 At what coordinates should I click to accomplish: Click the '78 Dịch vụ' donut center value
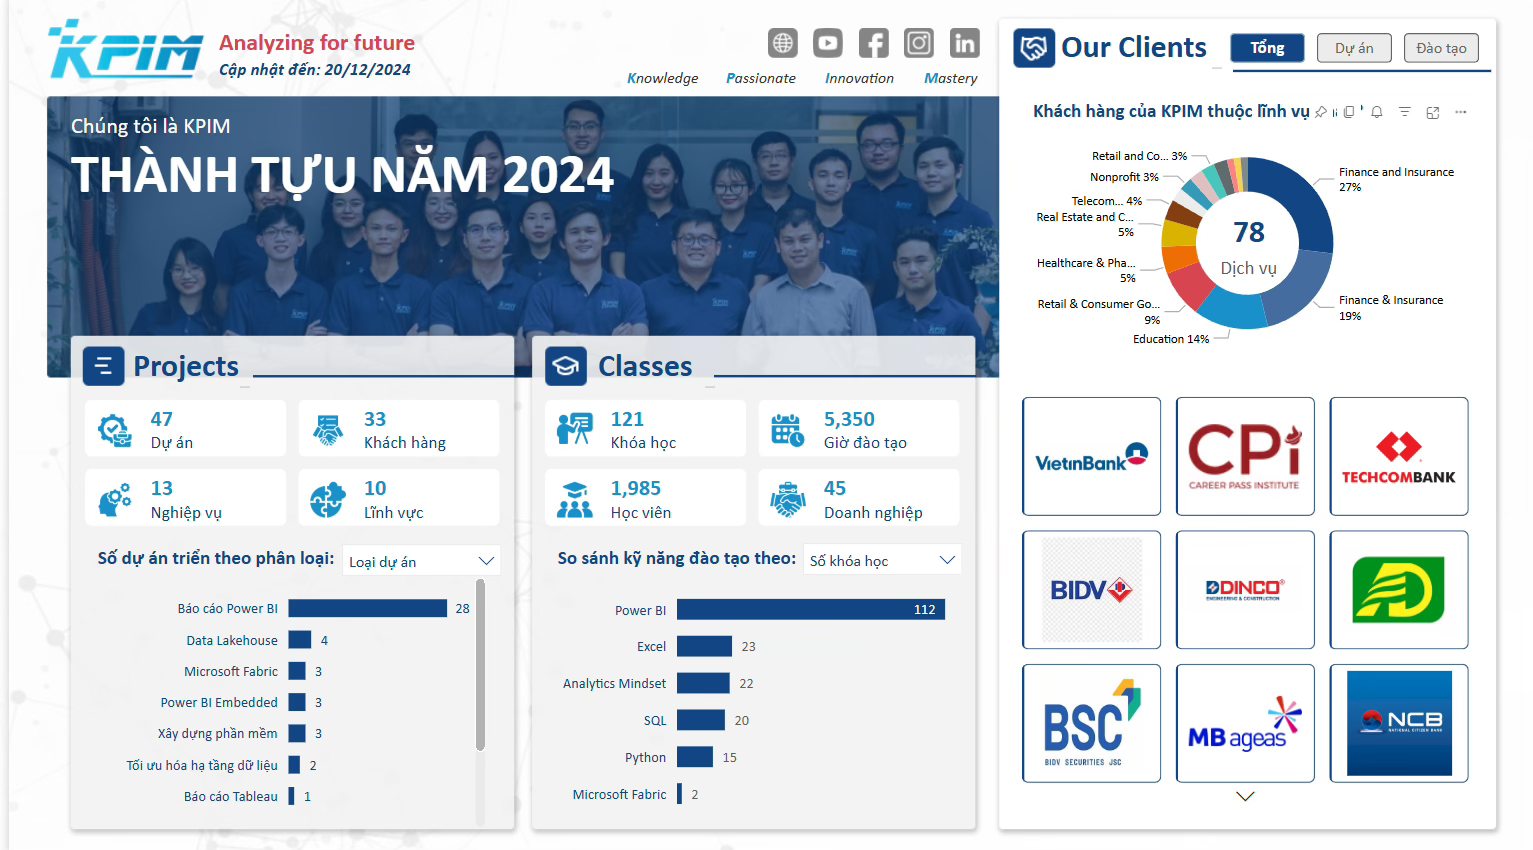click(1249, 247)
